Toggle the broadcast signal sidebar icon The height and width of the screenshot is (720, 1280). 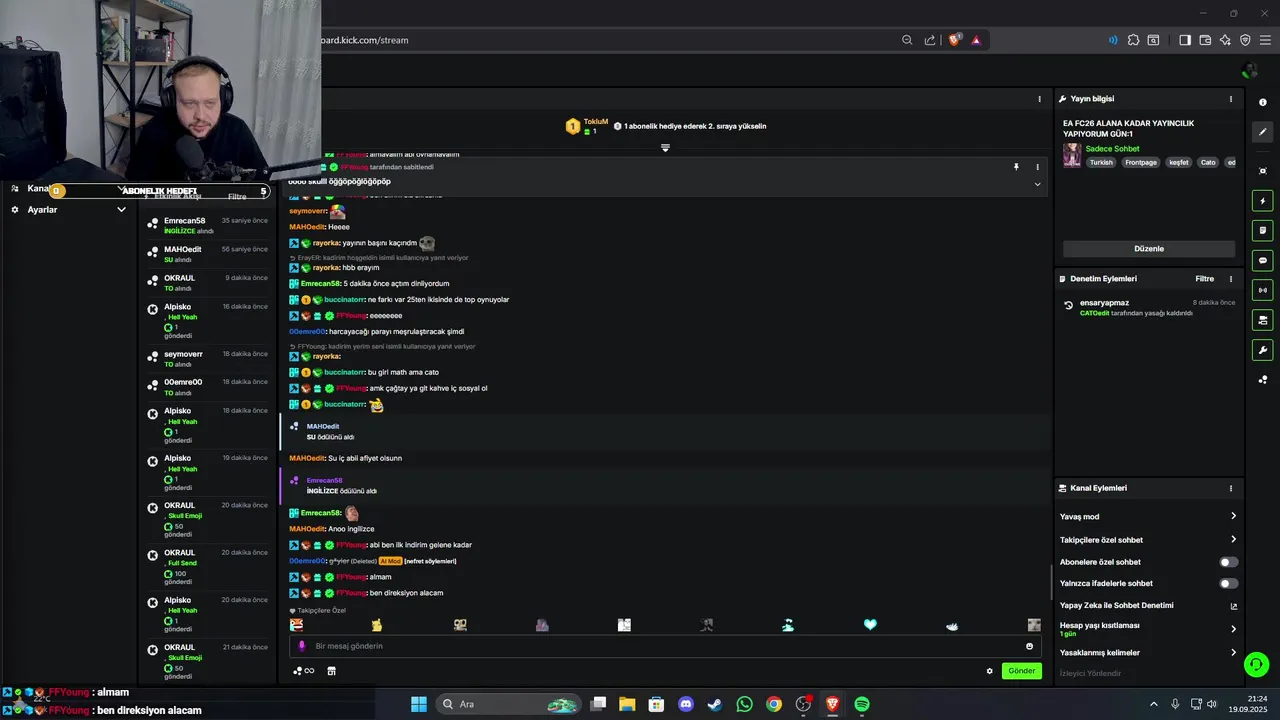point(1263,290)
